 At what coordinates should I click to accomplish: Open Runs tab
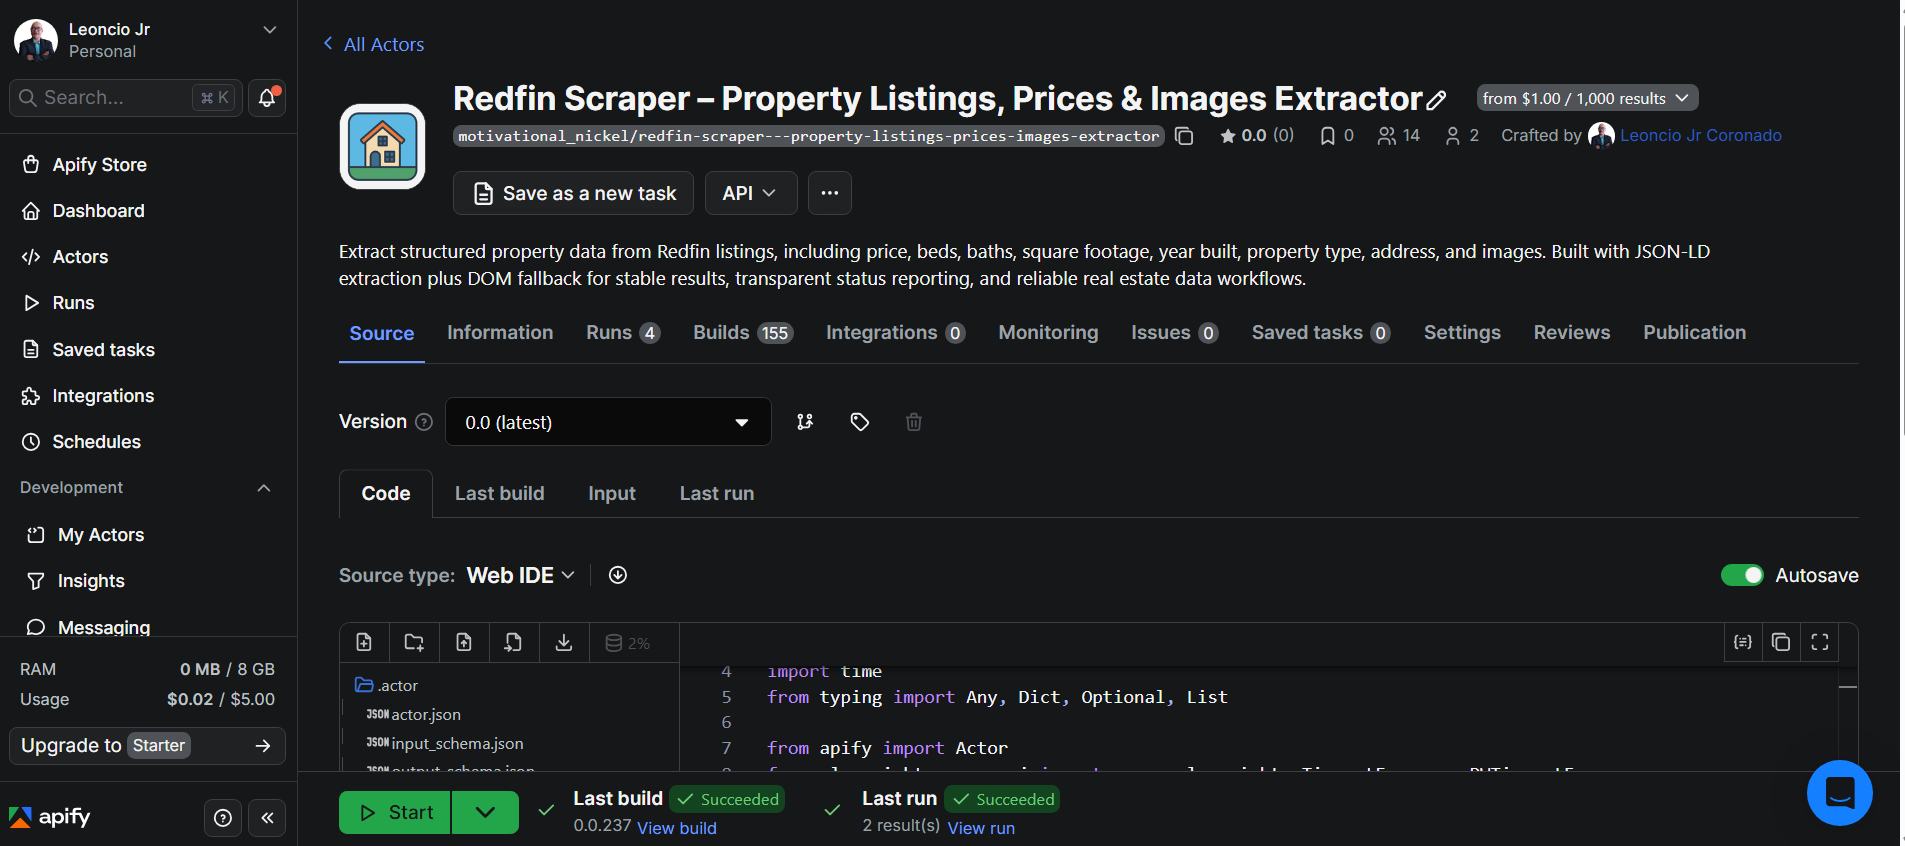pos(623,333)
